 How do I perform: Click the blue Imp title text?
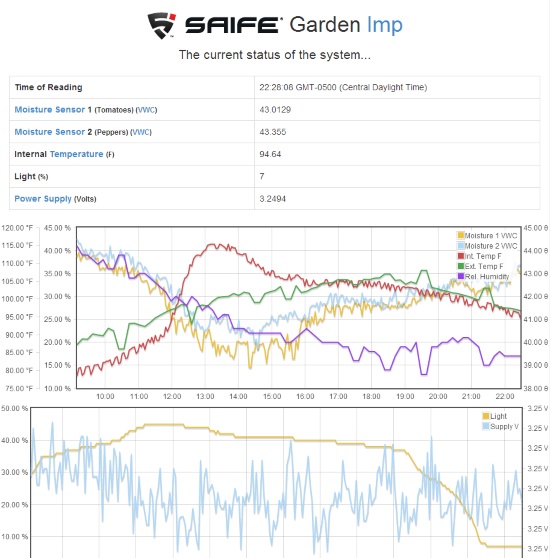(385, 26)
